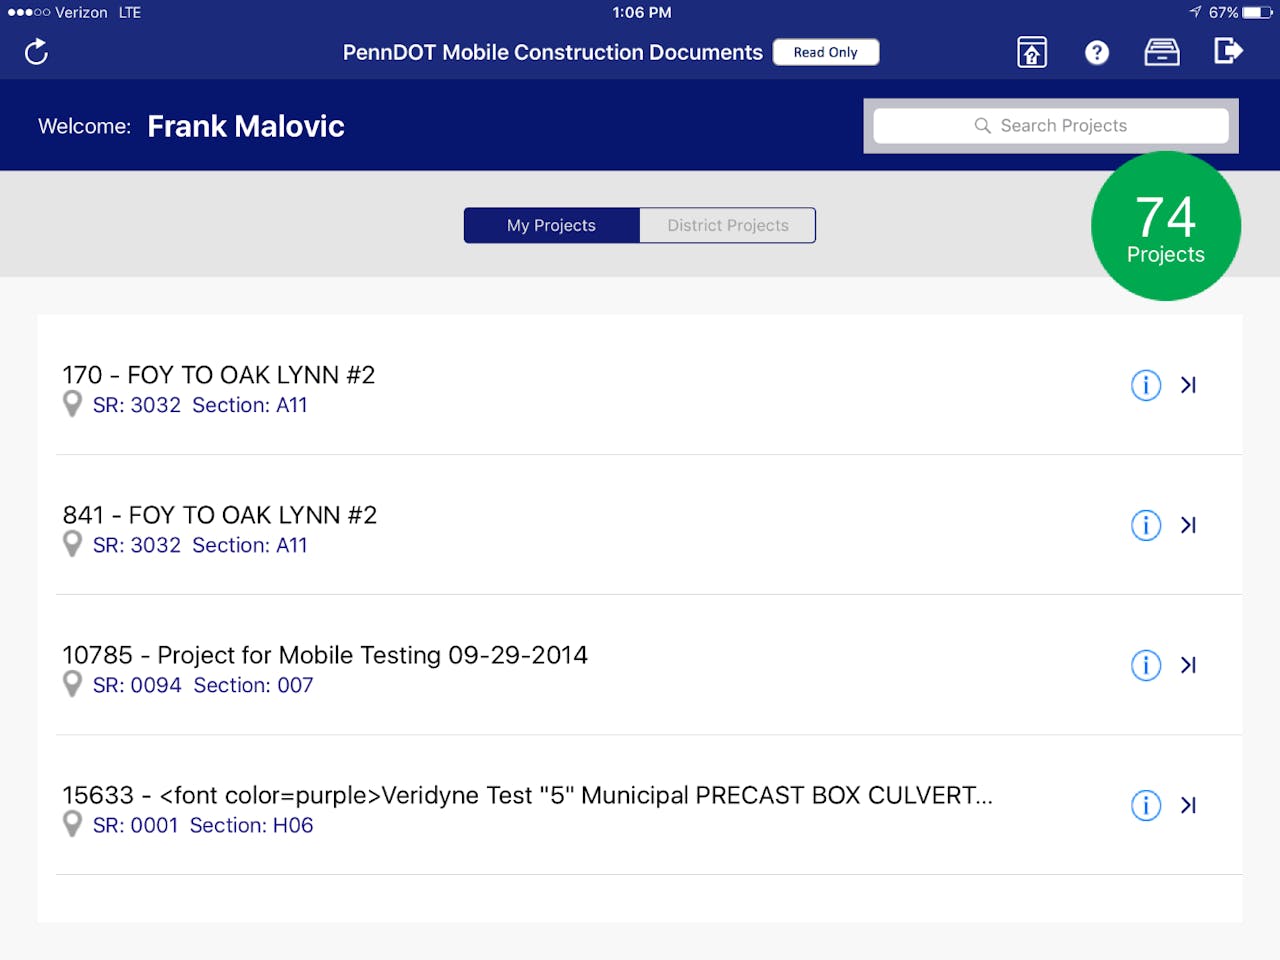Tap the battery indicator in status bar
This screenshot has height=960, width=1280.
click(1257, 12)
